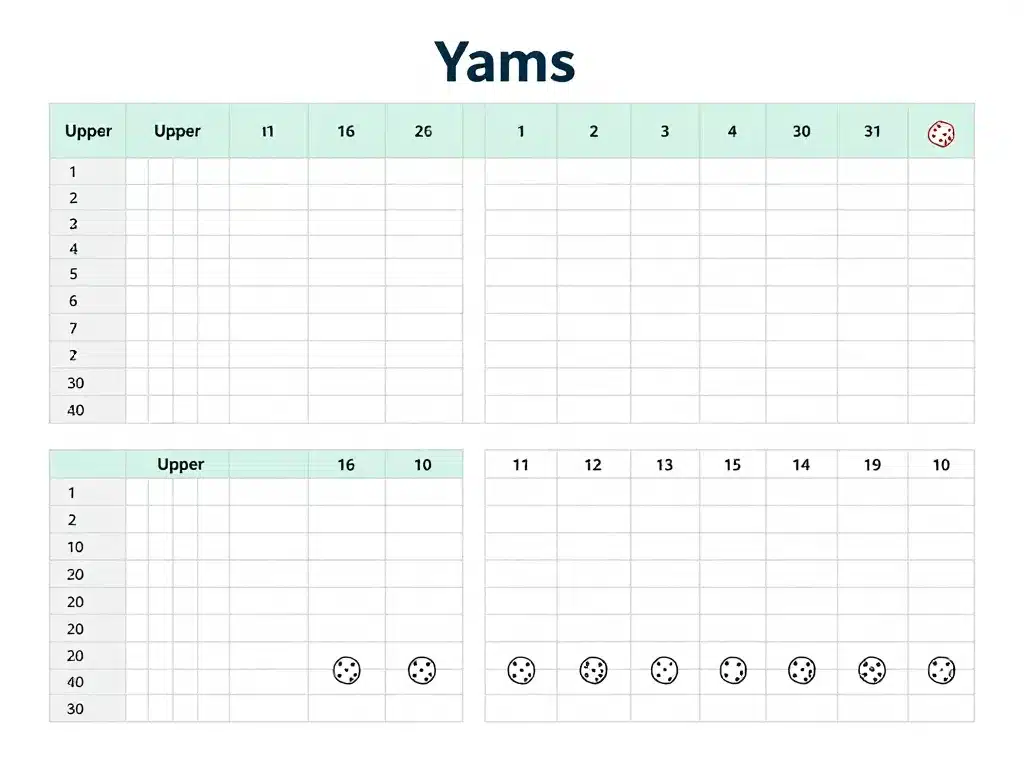This screenshot has width=1024, height=768.
Task: Select the dice under column 11
Action: pos(520,670)
